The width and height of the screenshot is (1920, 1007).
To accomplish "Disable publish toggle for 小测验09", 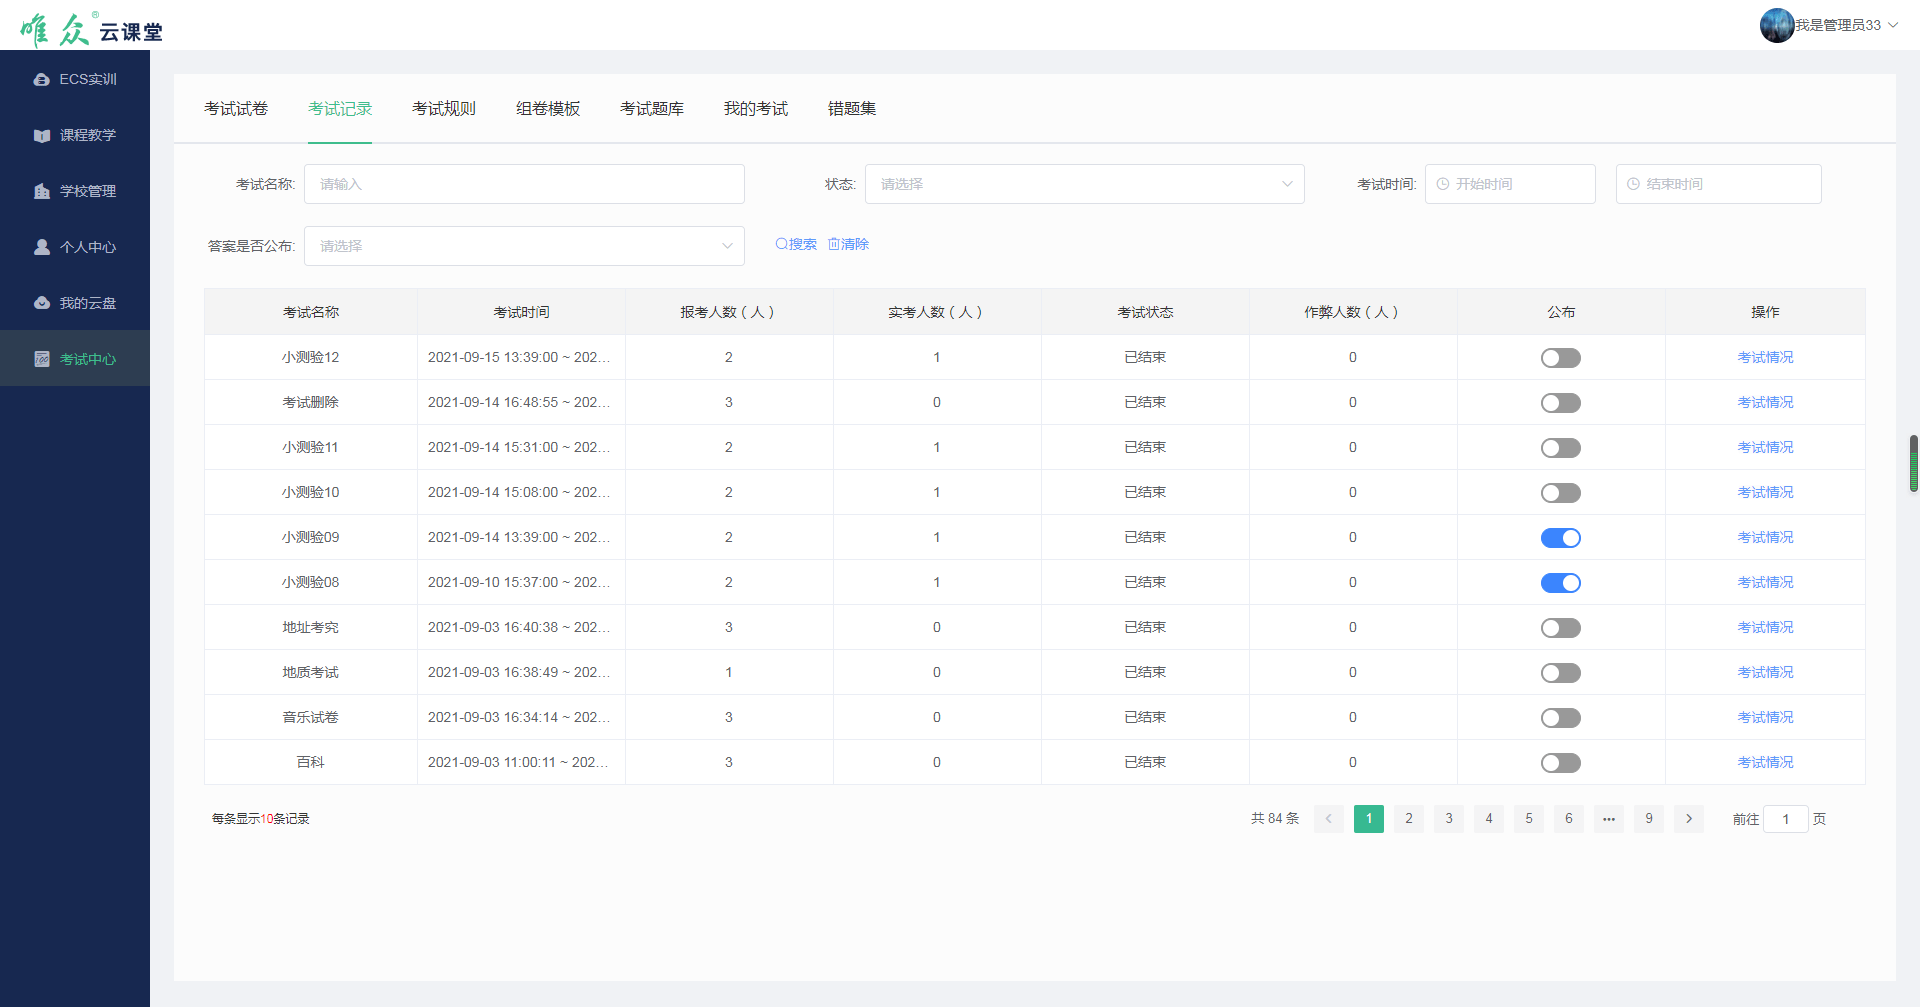I will click(x=1560, y=538).
